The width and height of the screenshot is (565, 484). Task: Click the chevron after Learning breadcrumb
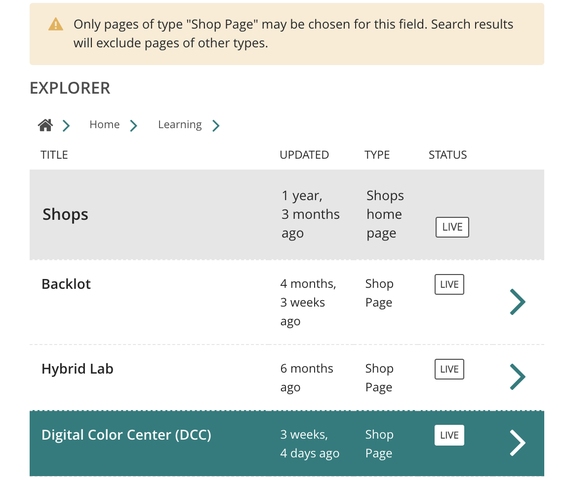click(x=216, y=126)
